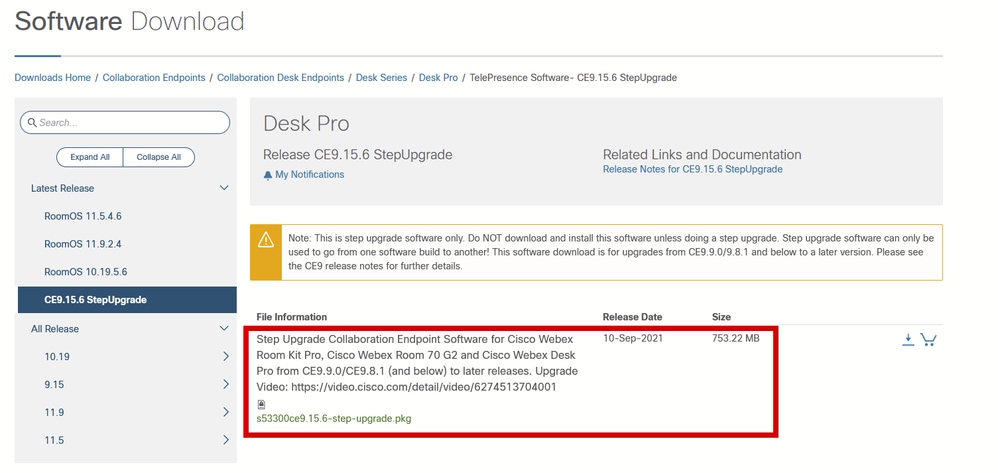The height and width of the screenshot is (473, 998).
Task: Click s53300ce9.15.6-step-upgrade.pkg file link
Action: click(334, 419)
